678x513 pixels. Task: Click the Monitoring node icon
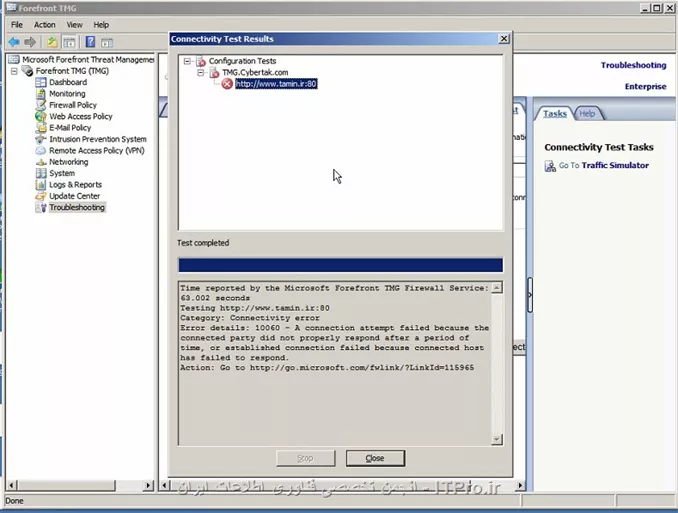[x=41, y=93]
